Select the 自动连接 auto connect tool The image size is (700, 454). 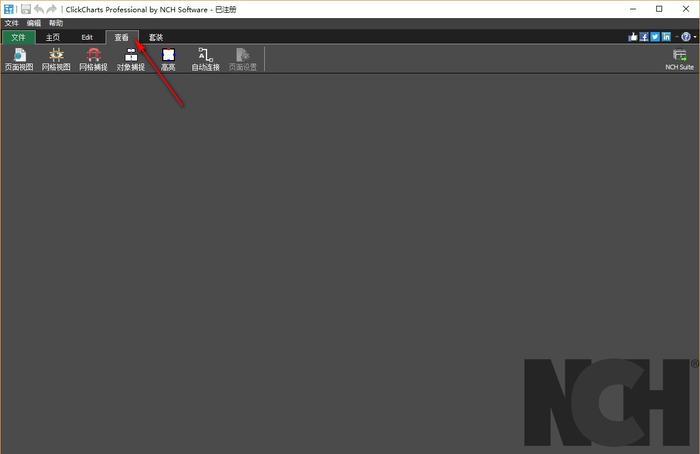pos(205,59)
